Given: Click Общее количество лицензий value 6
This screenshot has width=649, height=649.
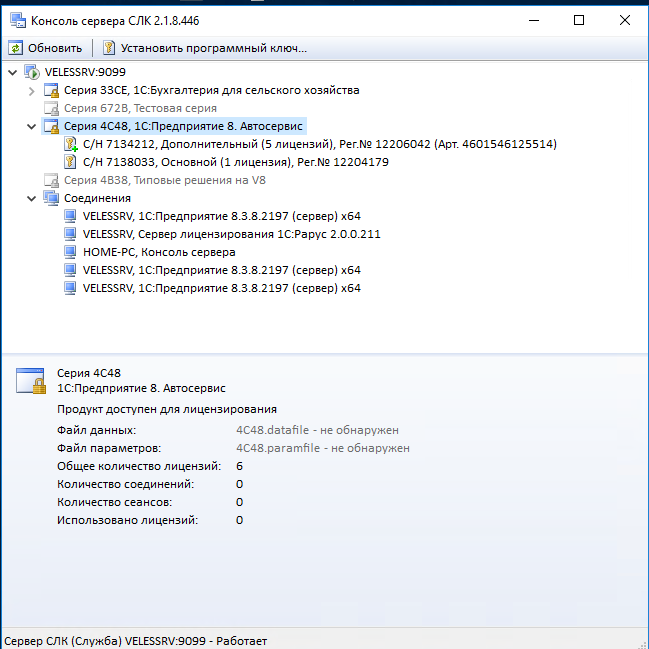Looking at the screenshot, I should click(239, 466).
